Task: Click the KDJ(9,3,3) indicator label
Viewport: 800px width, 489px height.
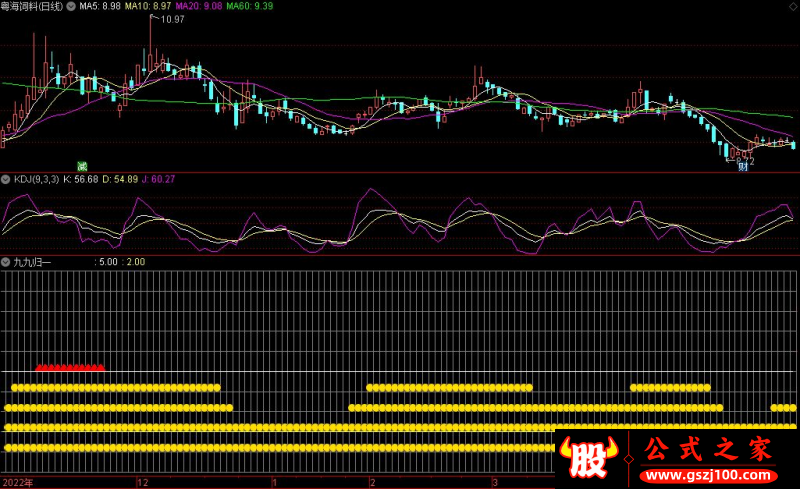Action: click(x=35, y=179)
